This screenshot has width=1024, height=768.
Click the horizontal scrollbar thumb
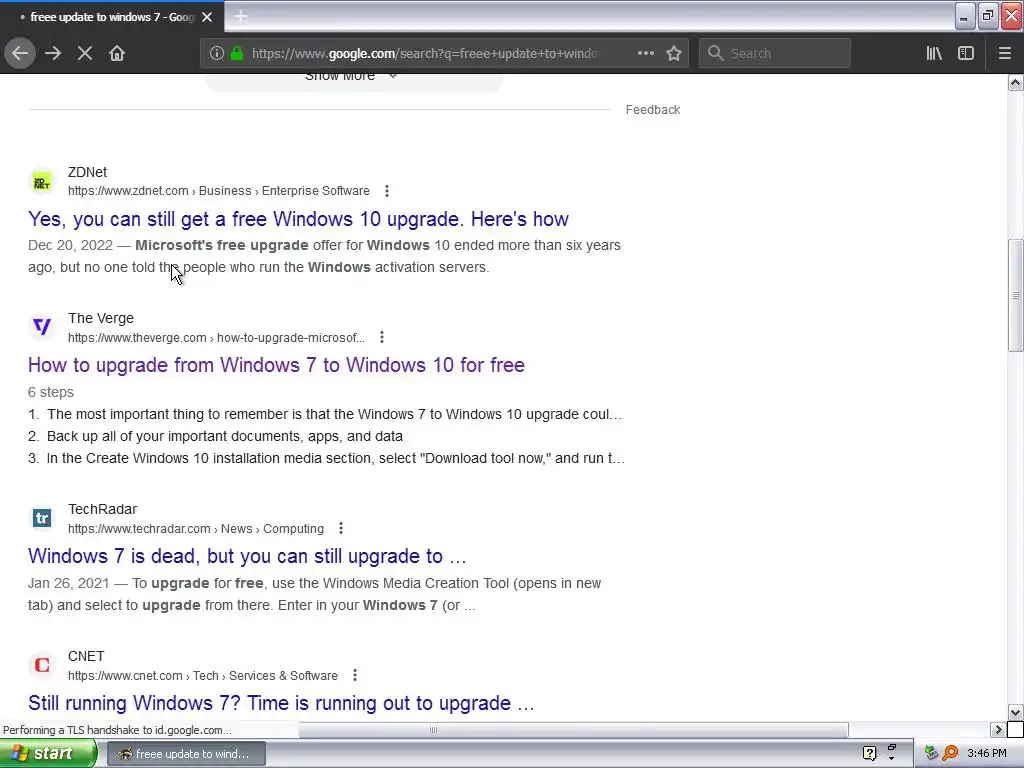(x=433, y=729)
